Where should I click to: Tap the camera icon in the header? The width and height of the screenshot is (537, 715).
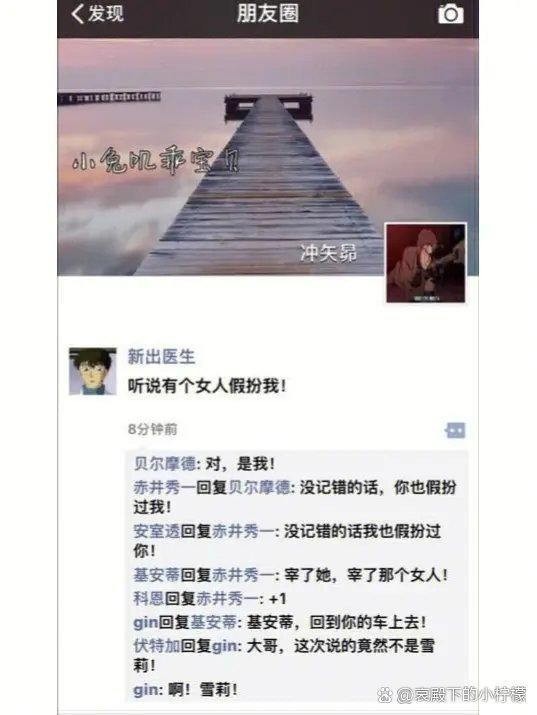pyautogui.click(x=450, y=14)
